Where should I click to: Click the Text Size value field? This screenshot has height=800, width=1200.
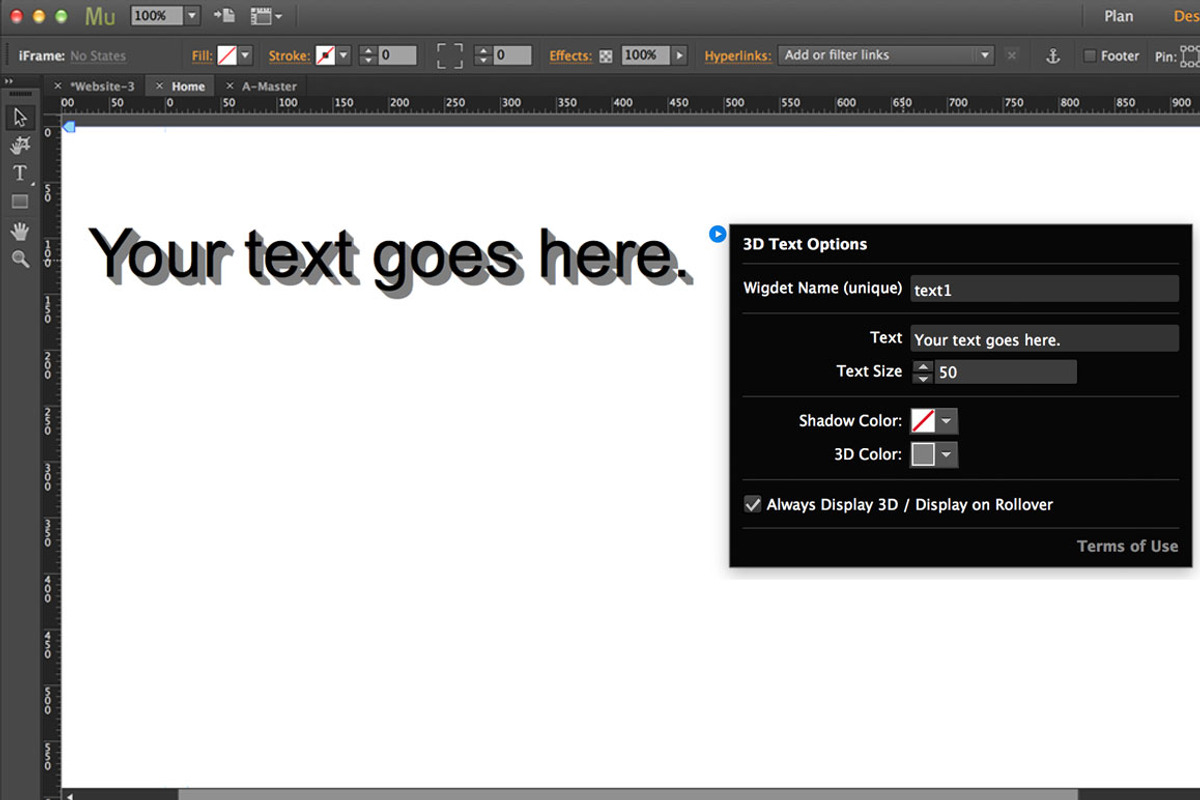(1005, 372)
